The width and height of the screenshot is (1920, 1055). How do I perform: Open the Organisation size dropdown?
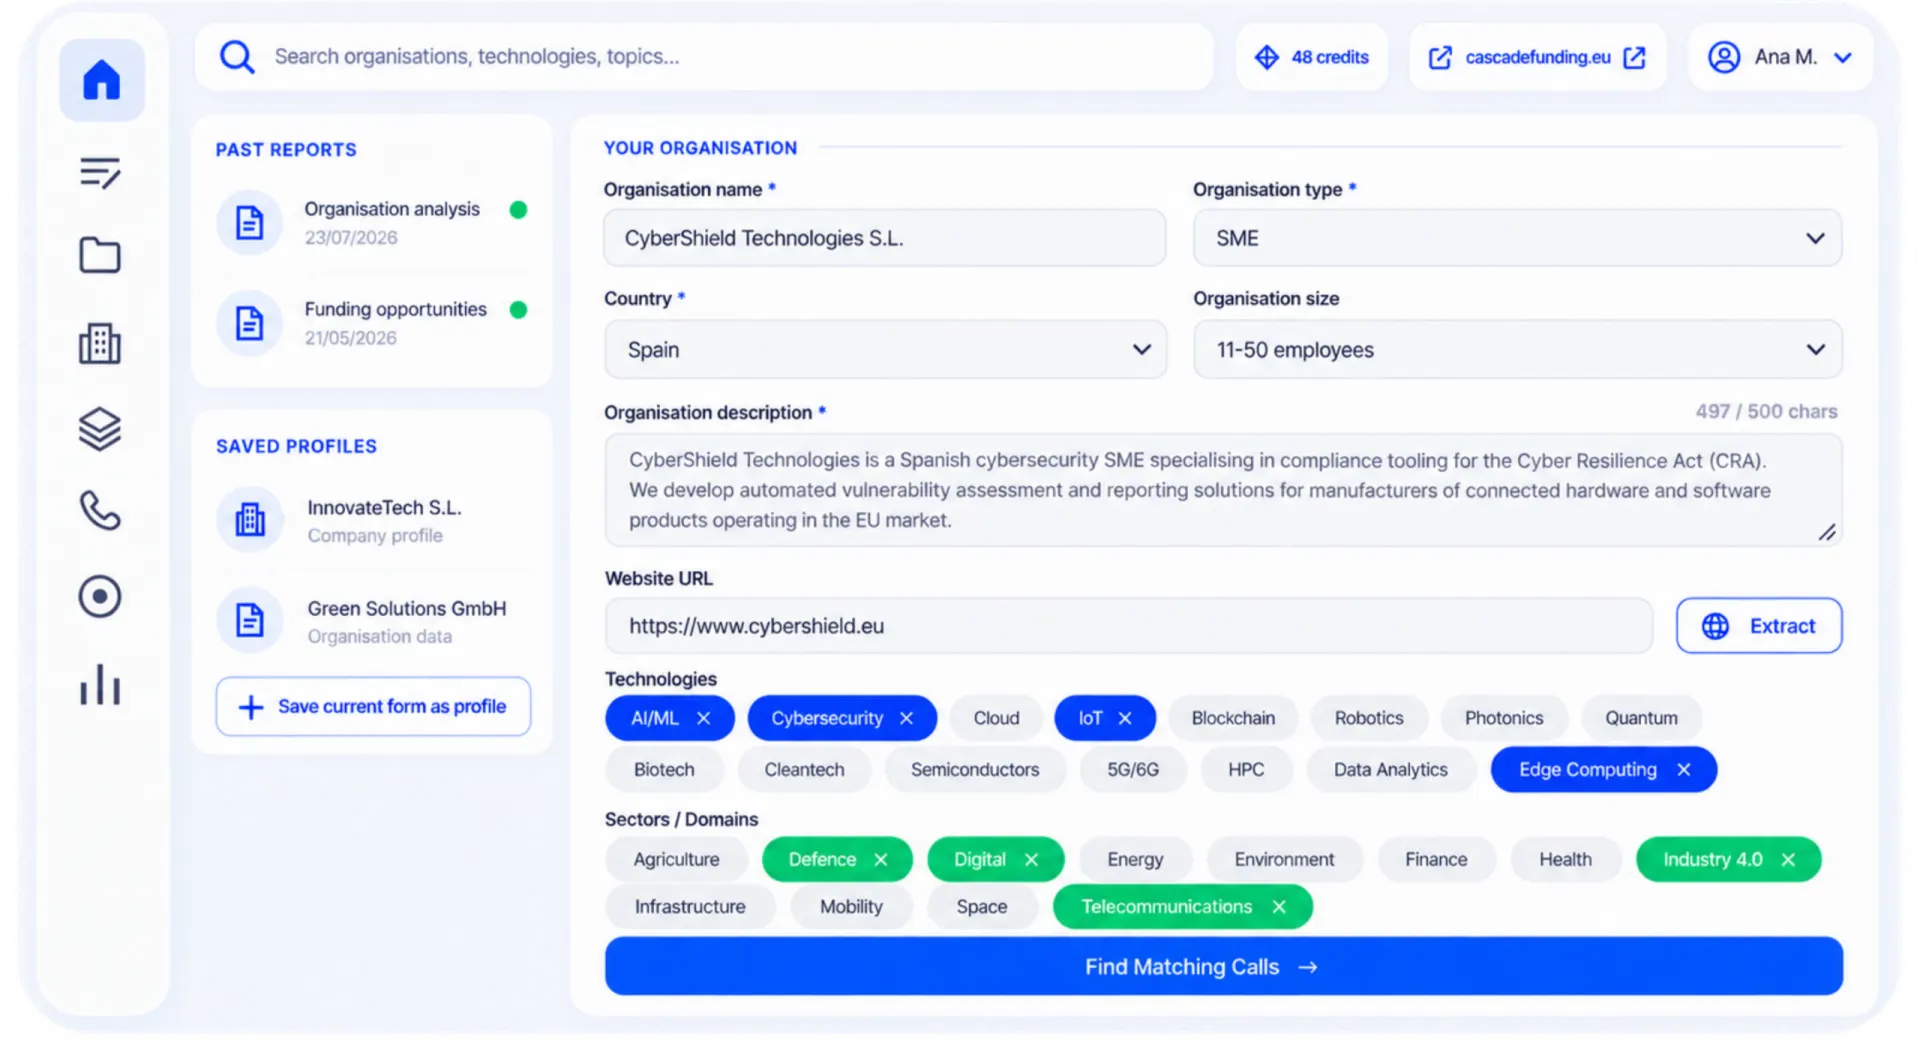1517,350
